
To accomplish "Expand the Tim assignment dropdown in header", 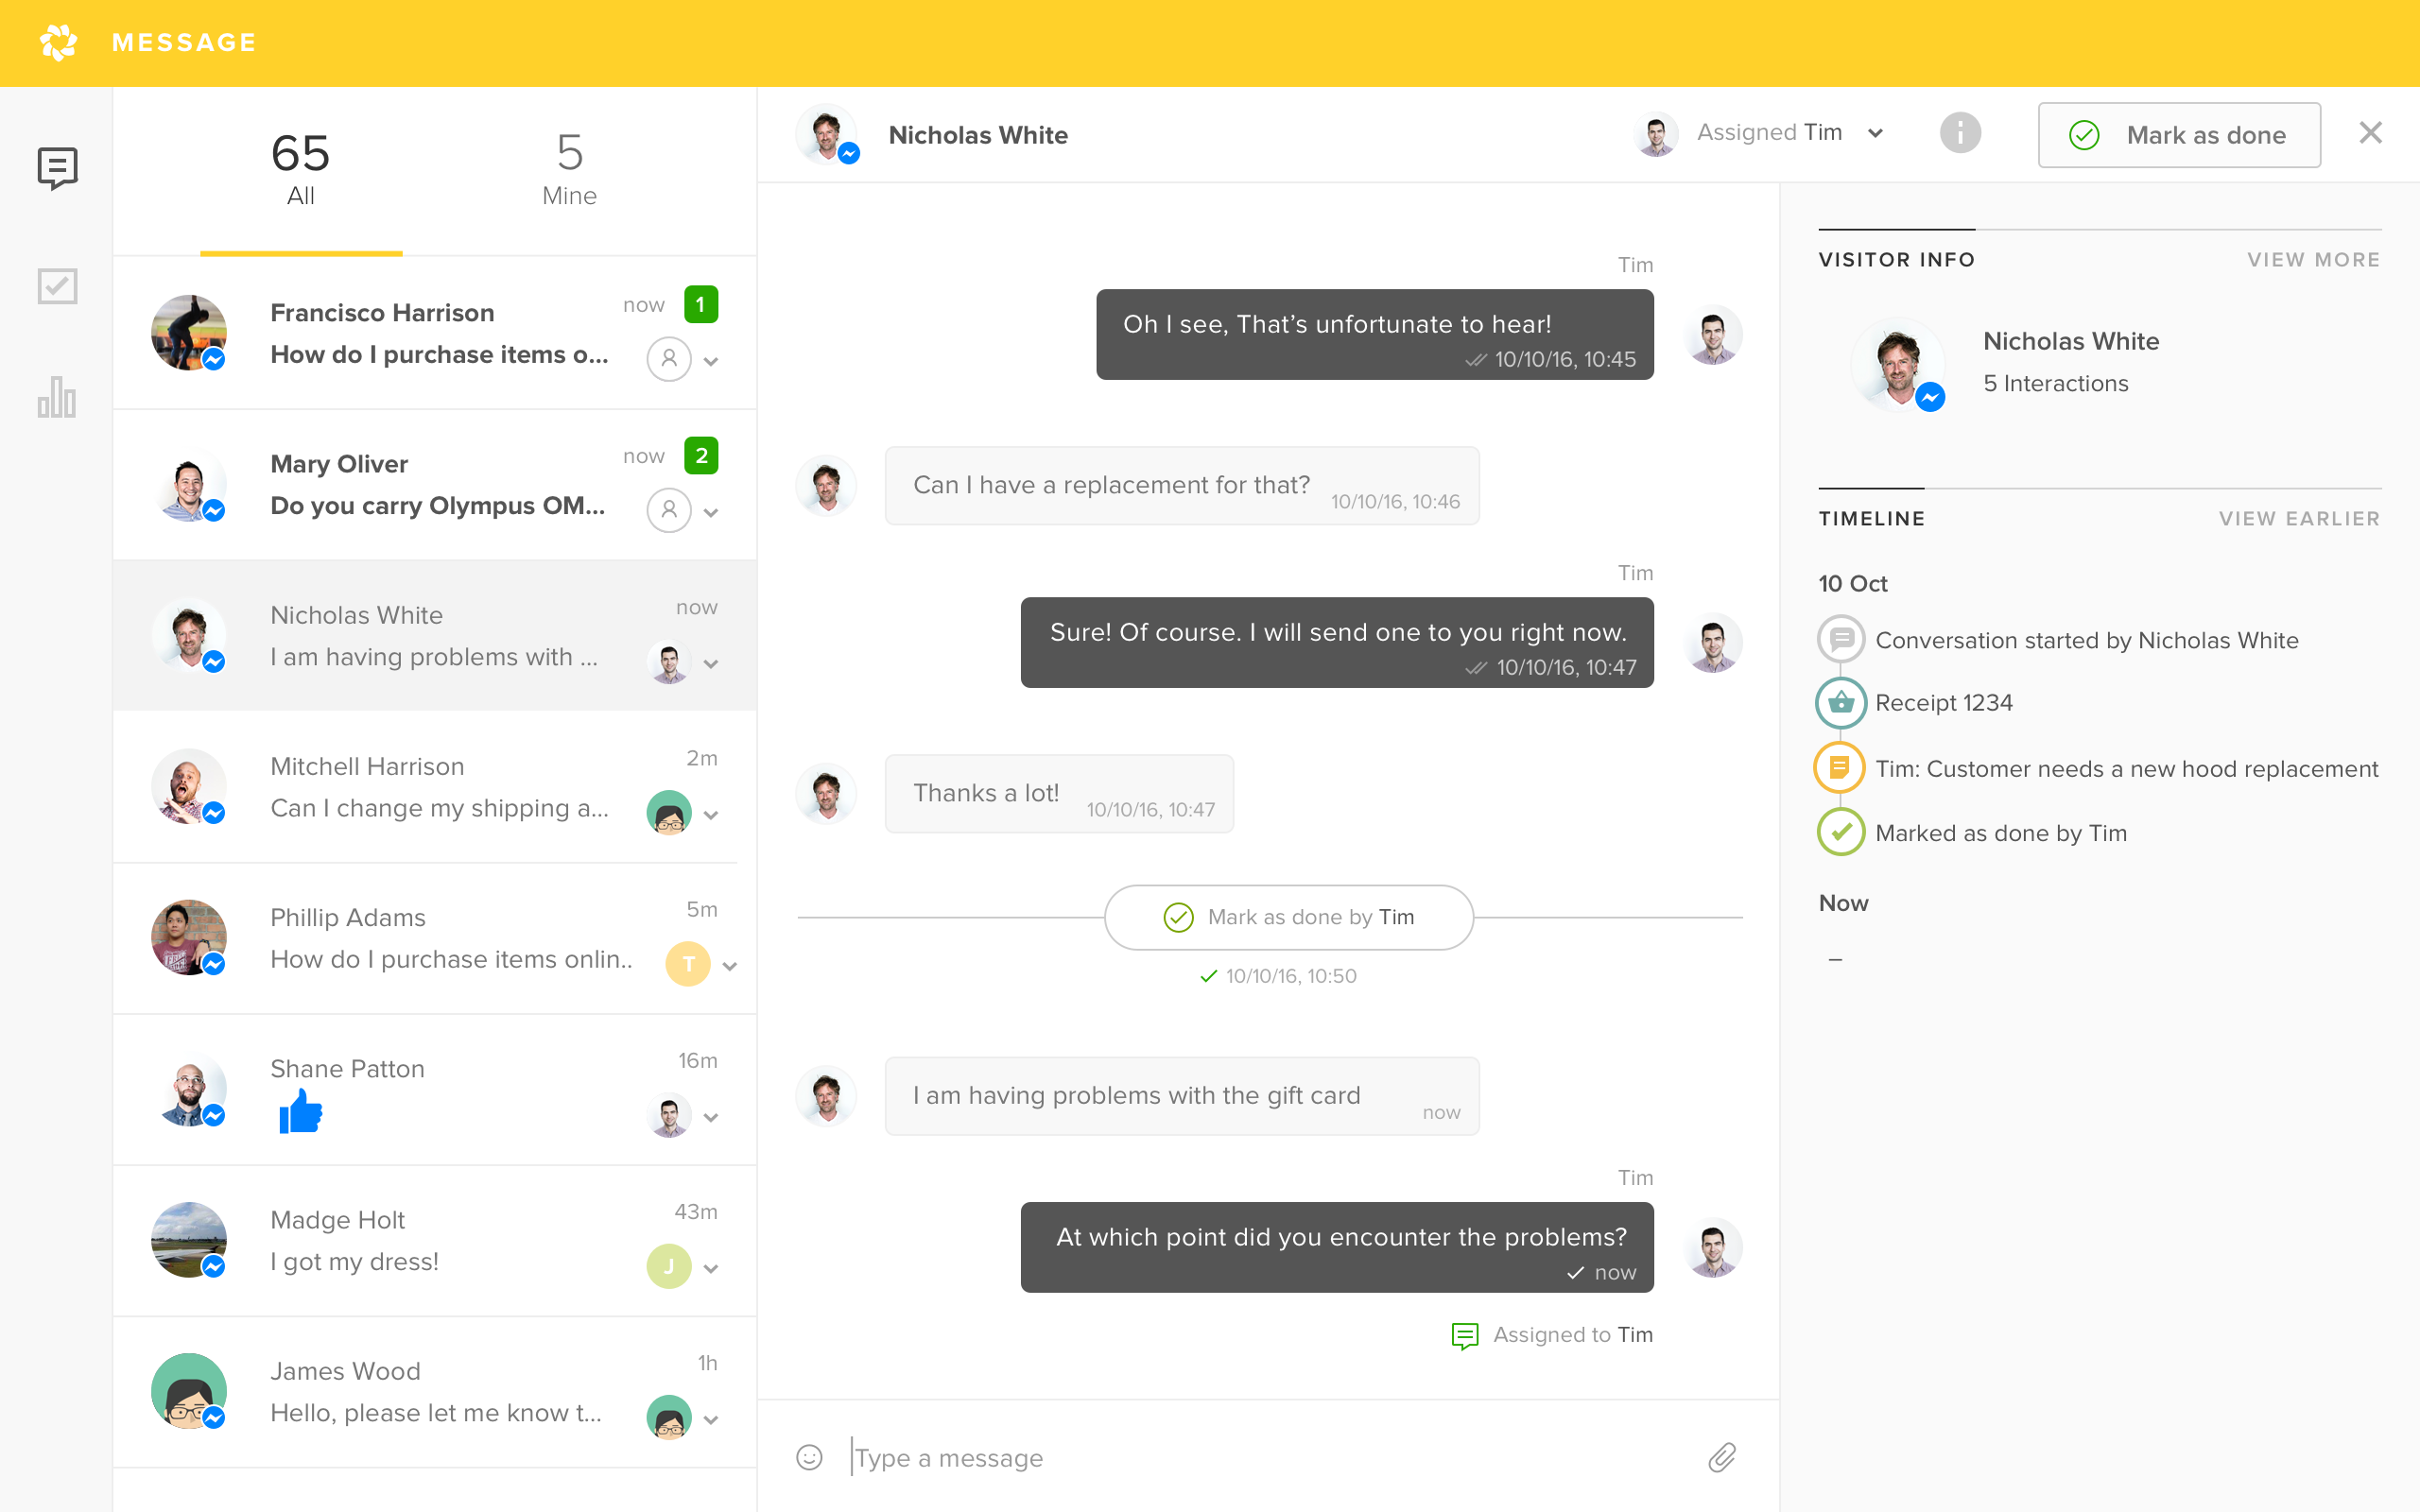I will 1881,136.
